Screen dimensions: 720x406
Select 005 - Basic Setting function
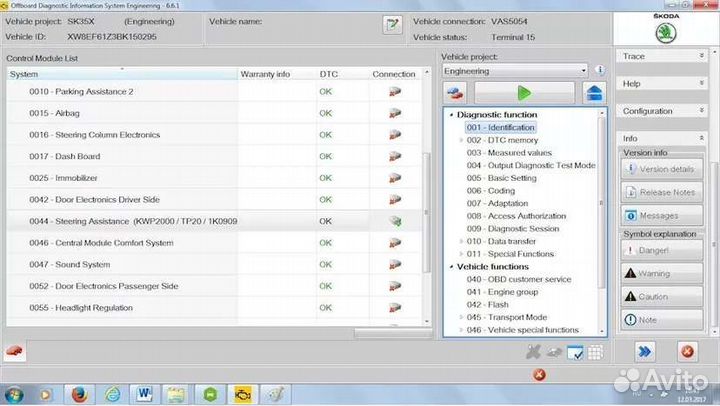(x=501, y=178)
